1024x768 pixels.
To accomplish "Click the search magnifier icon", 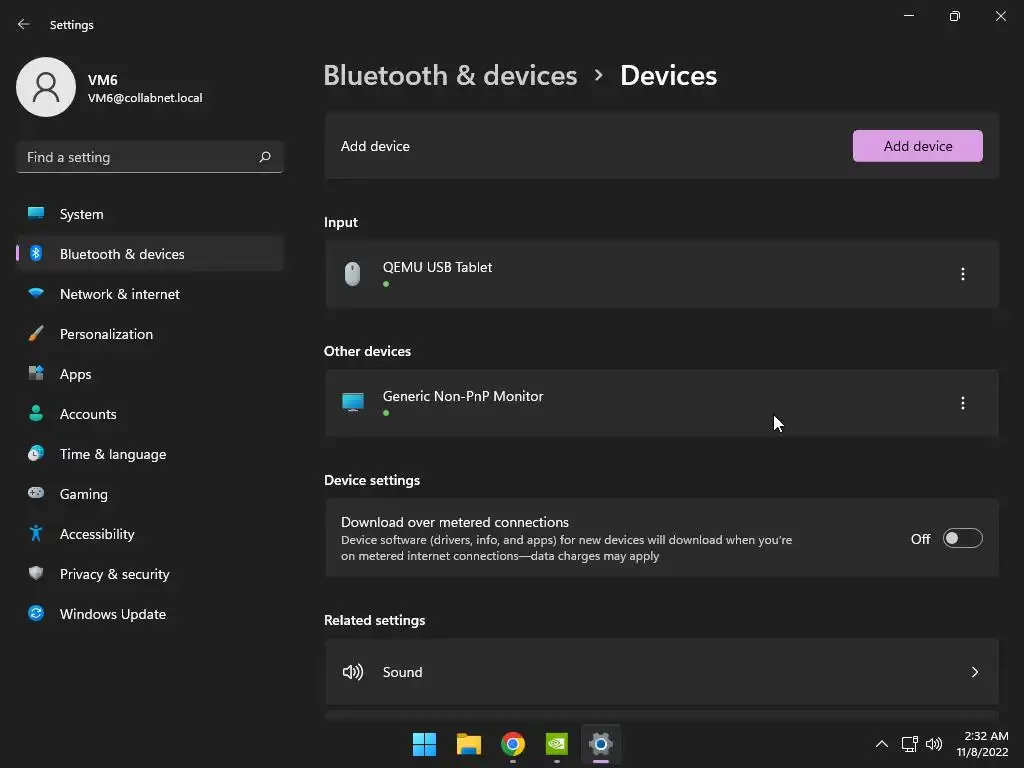I will pyautogui.click(x=265, y=157).
